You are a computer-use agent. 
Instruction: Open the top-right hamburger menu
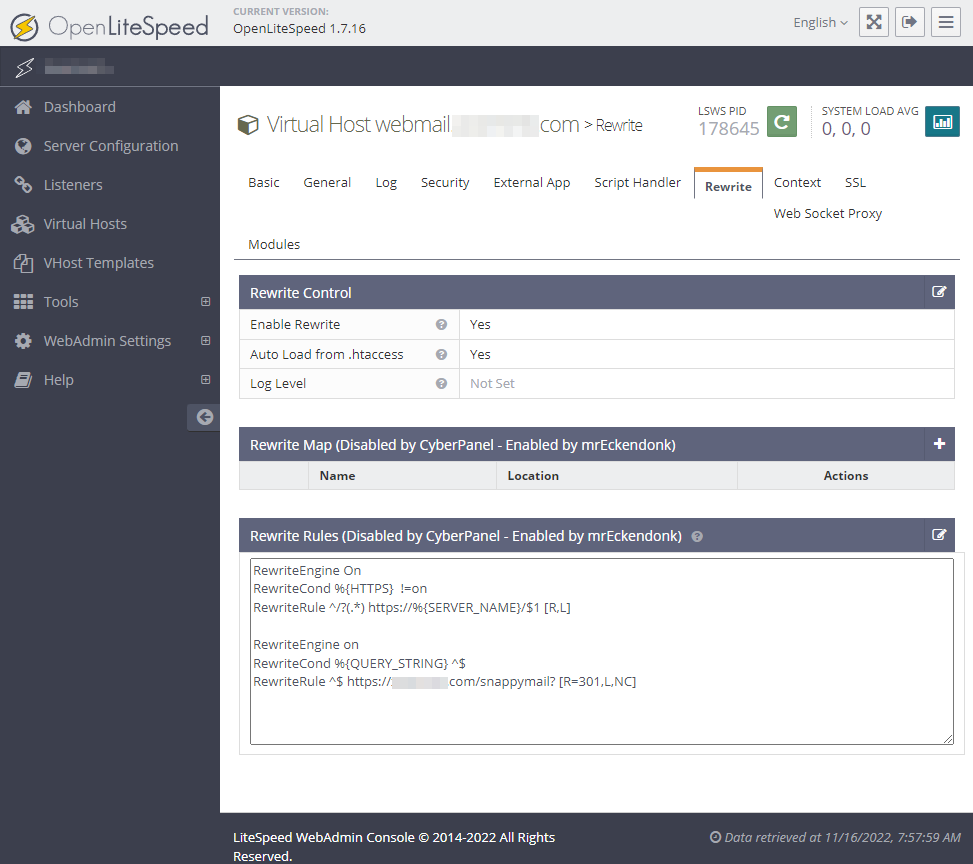[945, 21]
